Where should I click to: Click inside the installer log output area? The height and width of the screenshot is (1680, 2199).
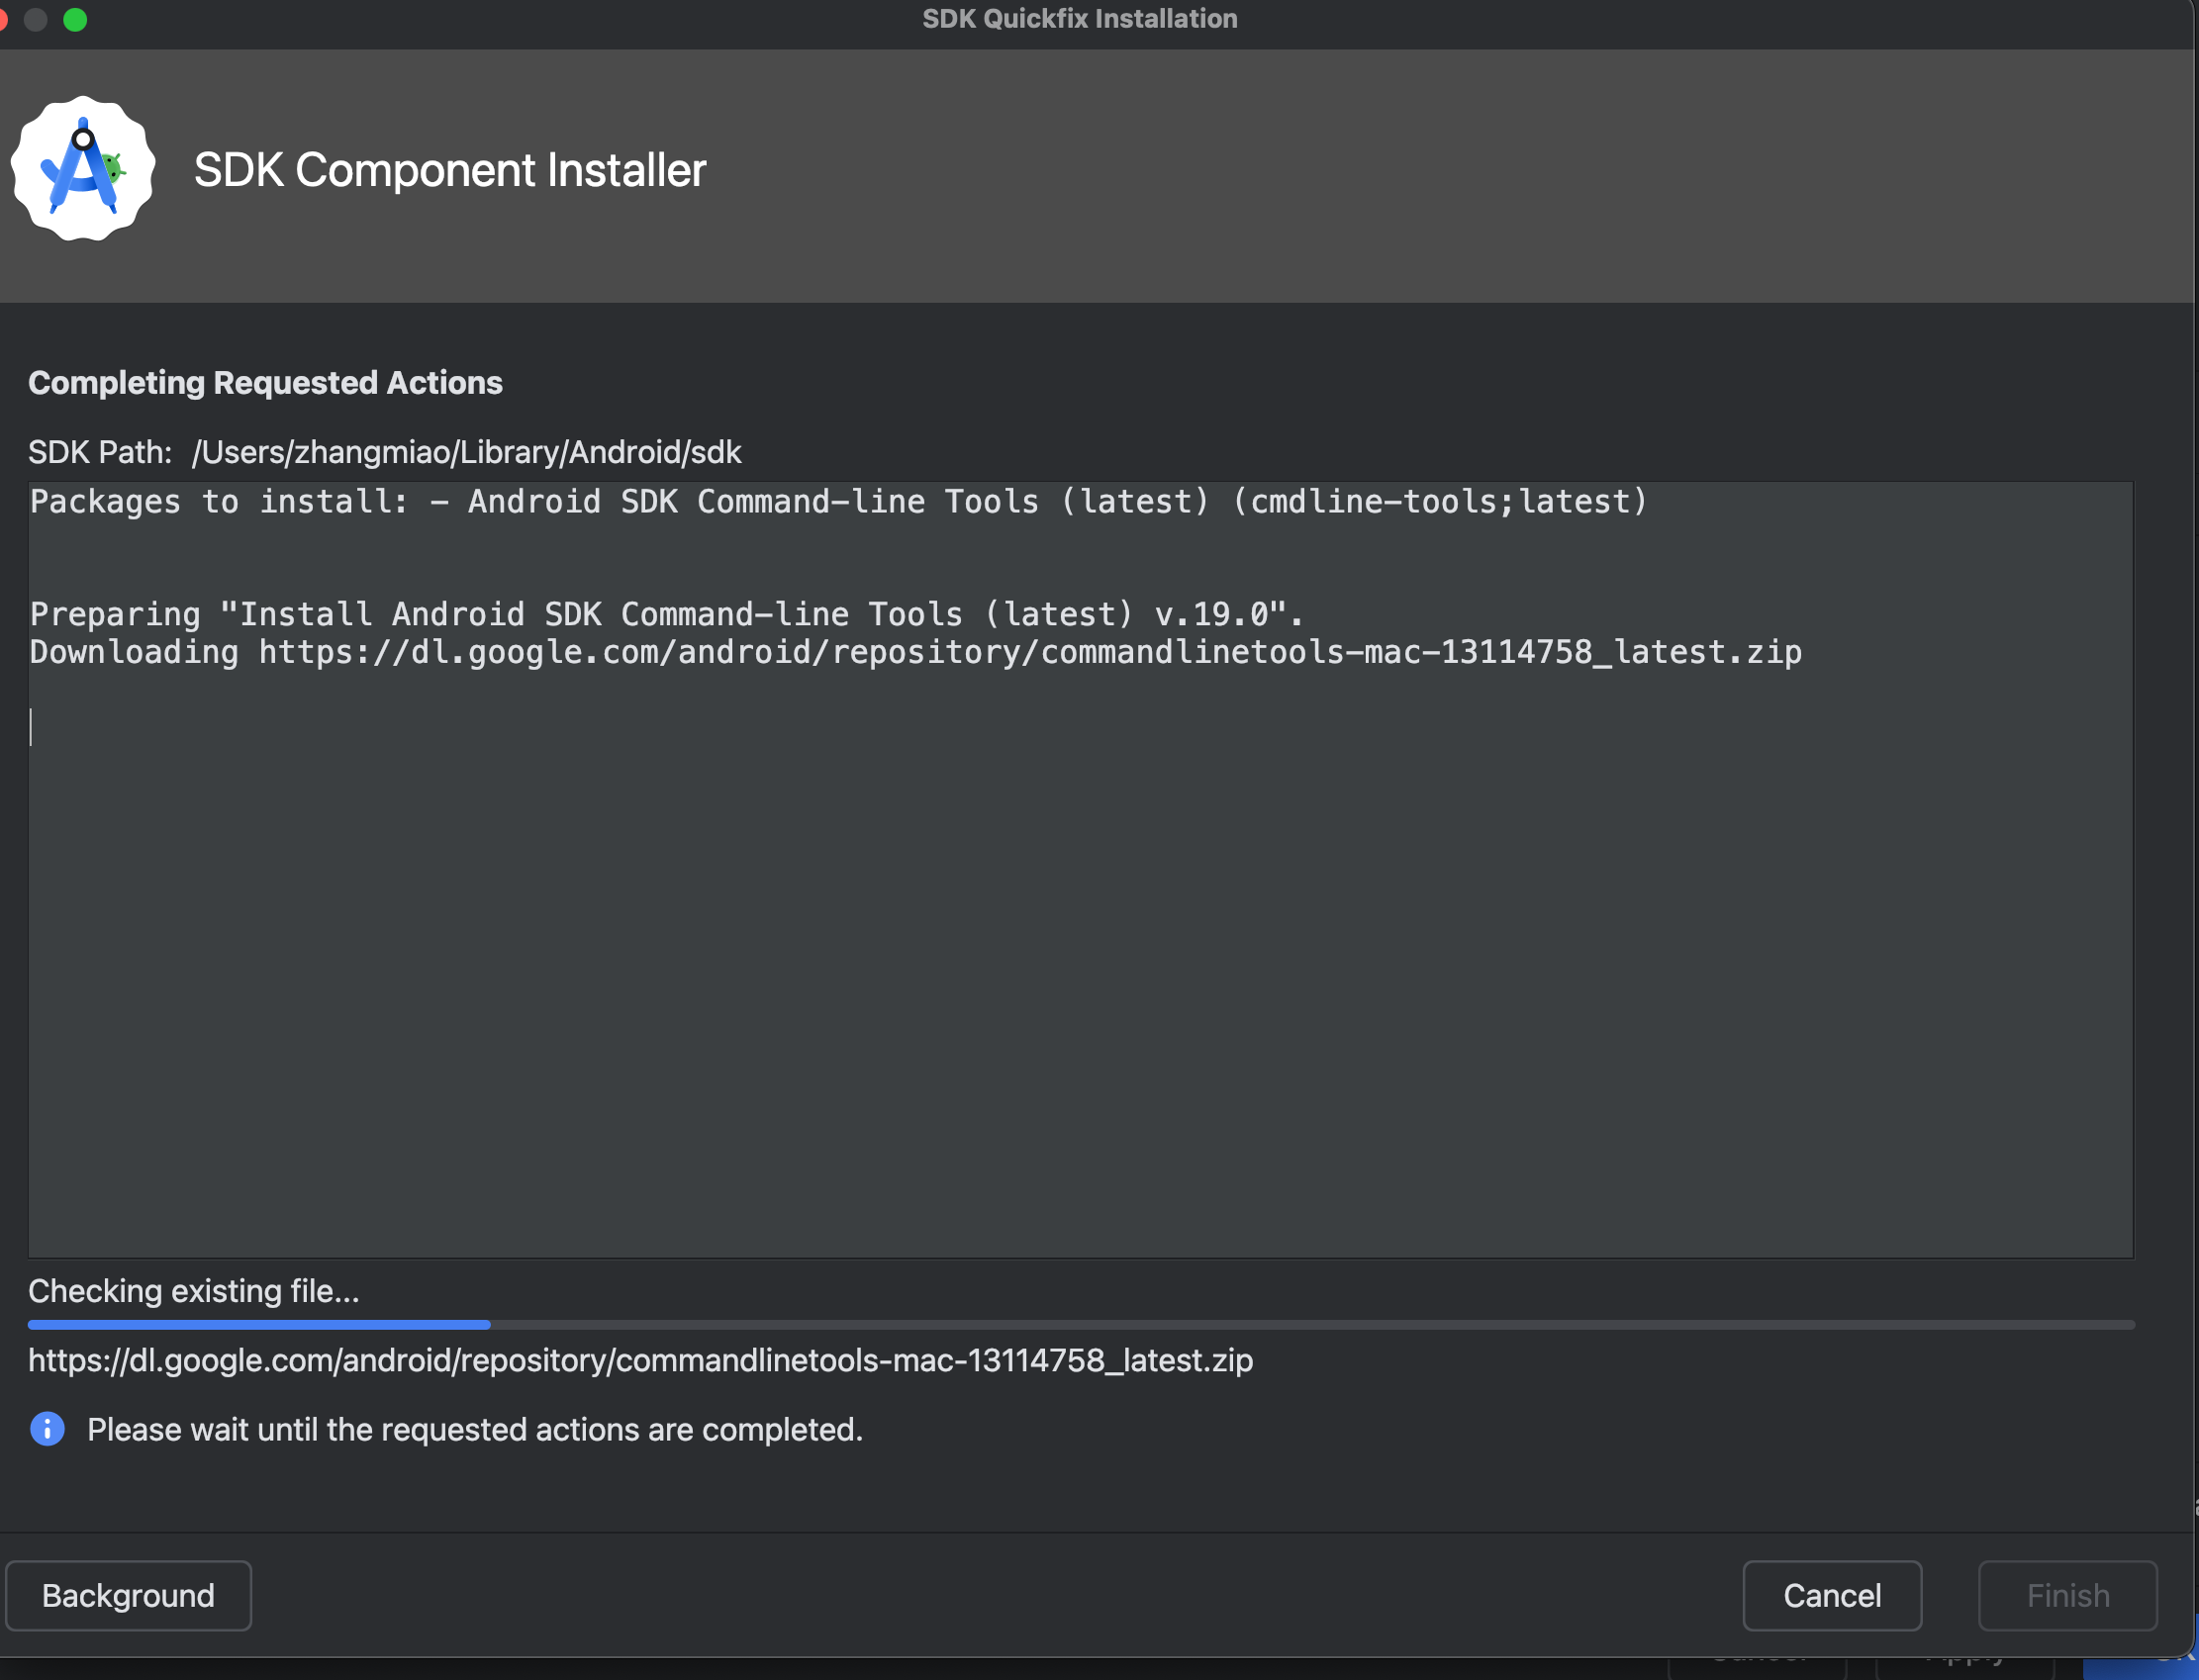pyautogui.click(x=1081, y=870)
